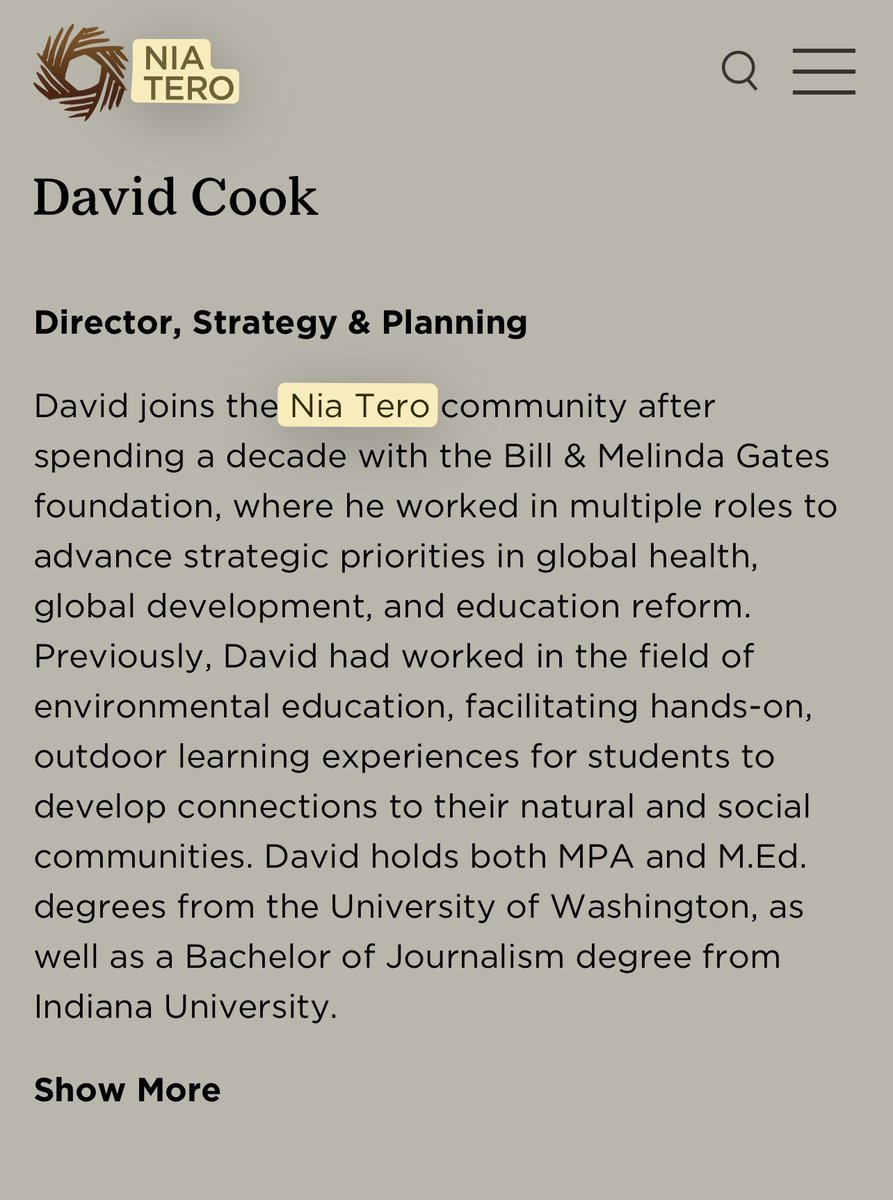
Task: Open the search magnifier icon
Action: coord(740,71)
